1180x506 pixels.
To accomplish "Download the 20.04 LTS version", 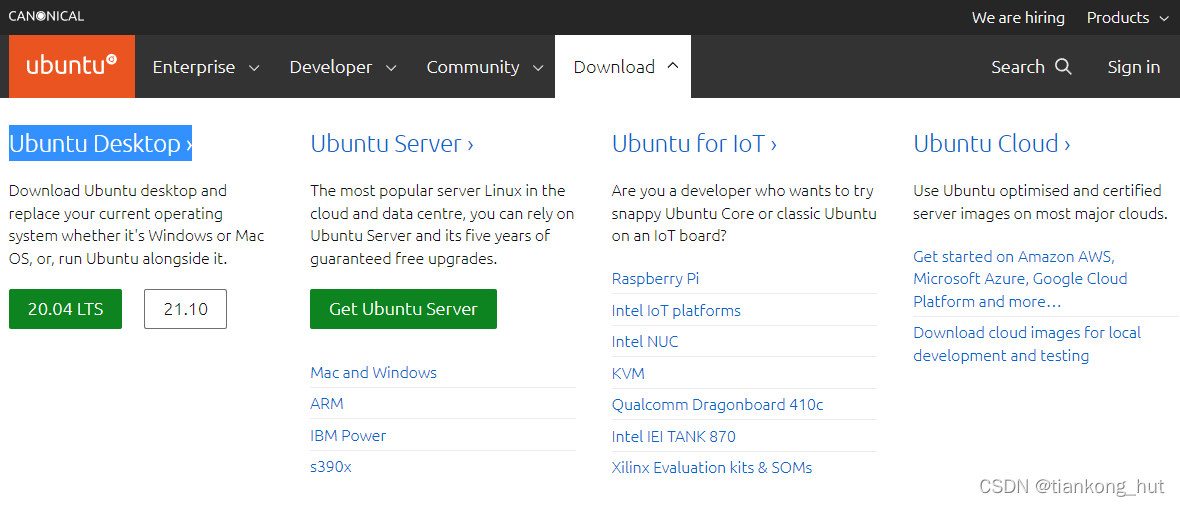I will pos(65,309).
